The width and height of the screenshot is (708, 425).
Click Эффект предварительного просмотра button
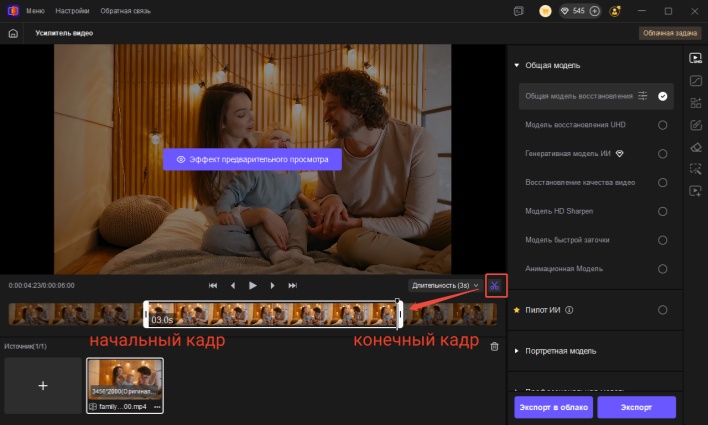point(252,159)
